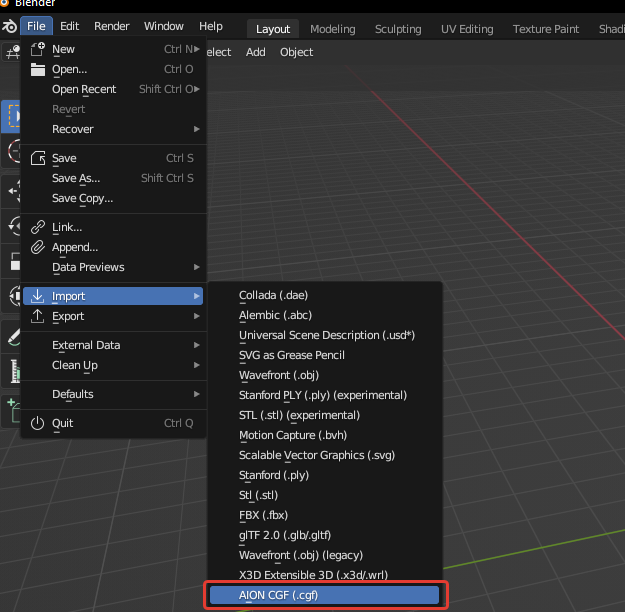The height and width of the screenshot is (612, 625).
Task: Import Motion Capture (.bvh)
Action: tap(324, 435)
